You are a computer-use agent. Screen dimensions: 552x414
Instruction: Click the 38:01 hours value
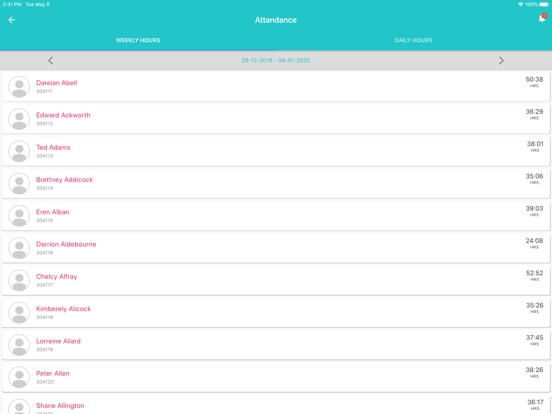click(x=535, y=144)
